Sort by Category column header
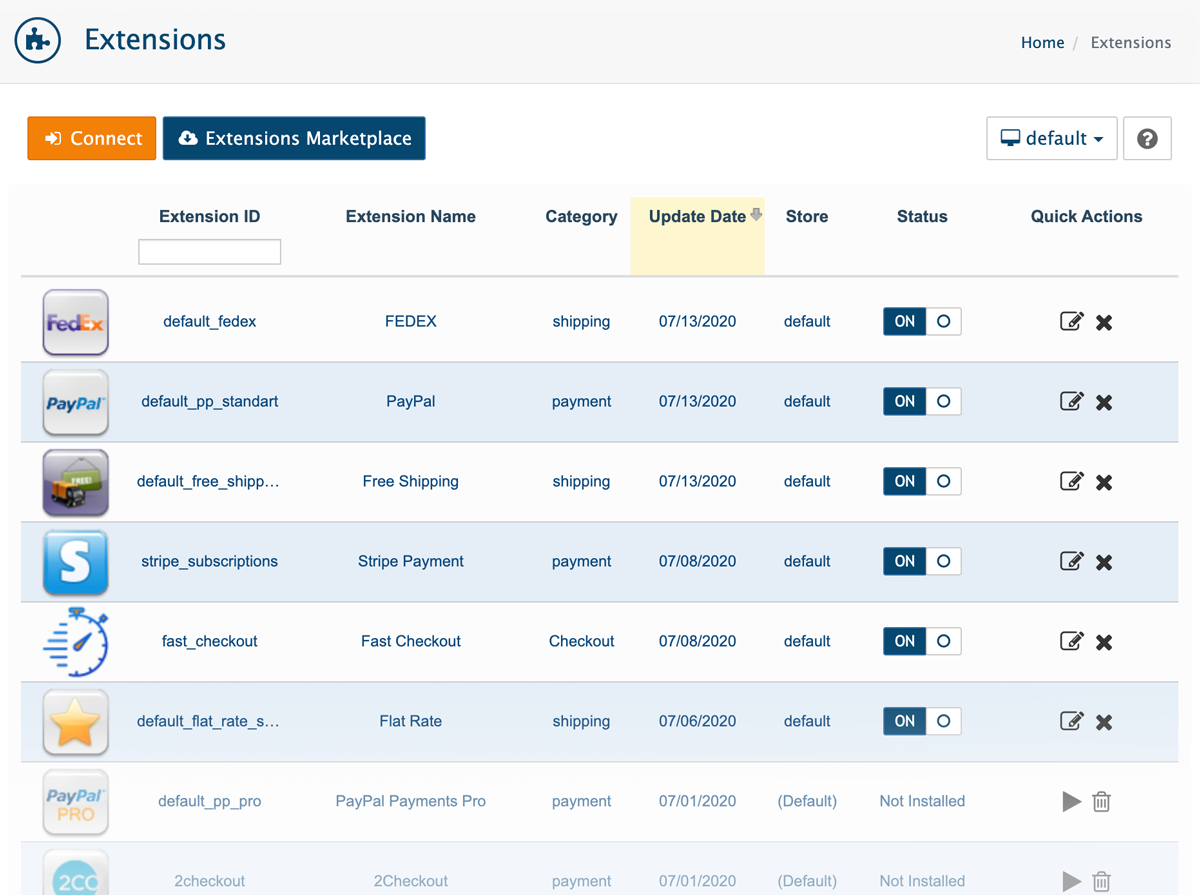This screenshot has width=1200, height=895. 581,216
